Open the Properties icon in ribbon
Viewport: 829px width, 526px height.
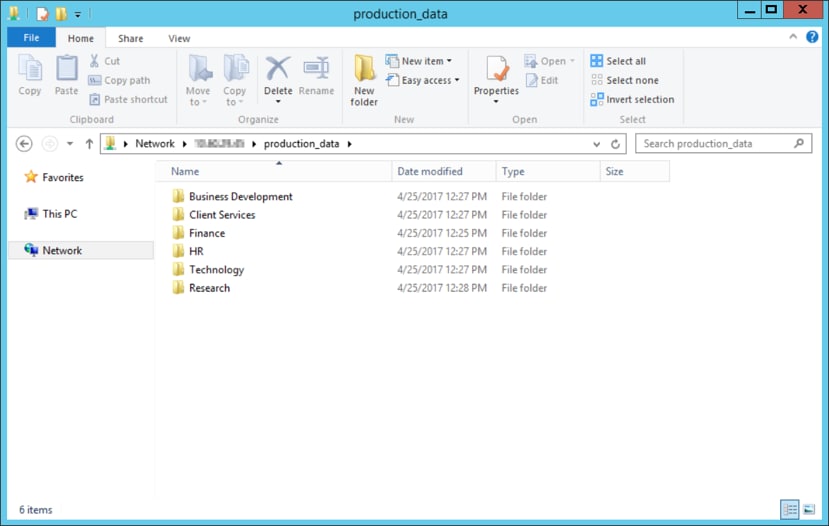(496, 78)
